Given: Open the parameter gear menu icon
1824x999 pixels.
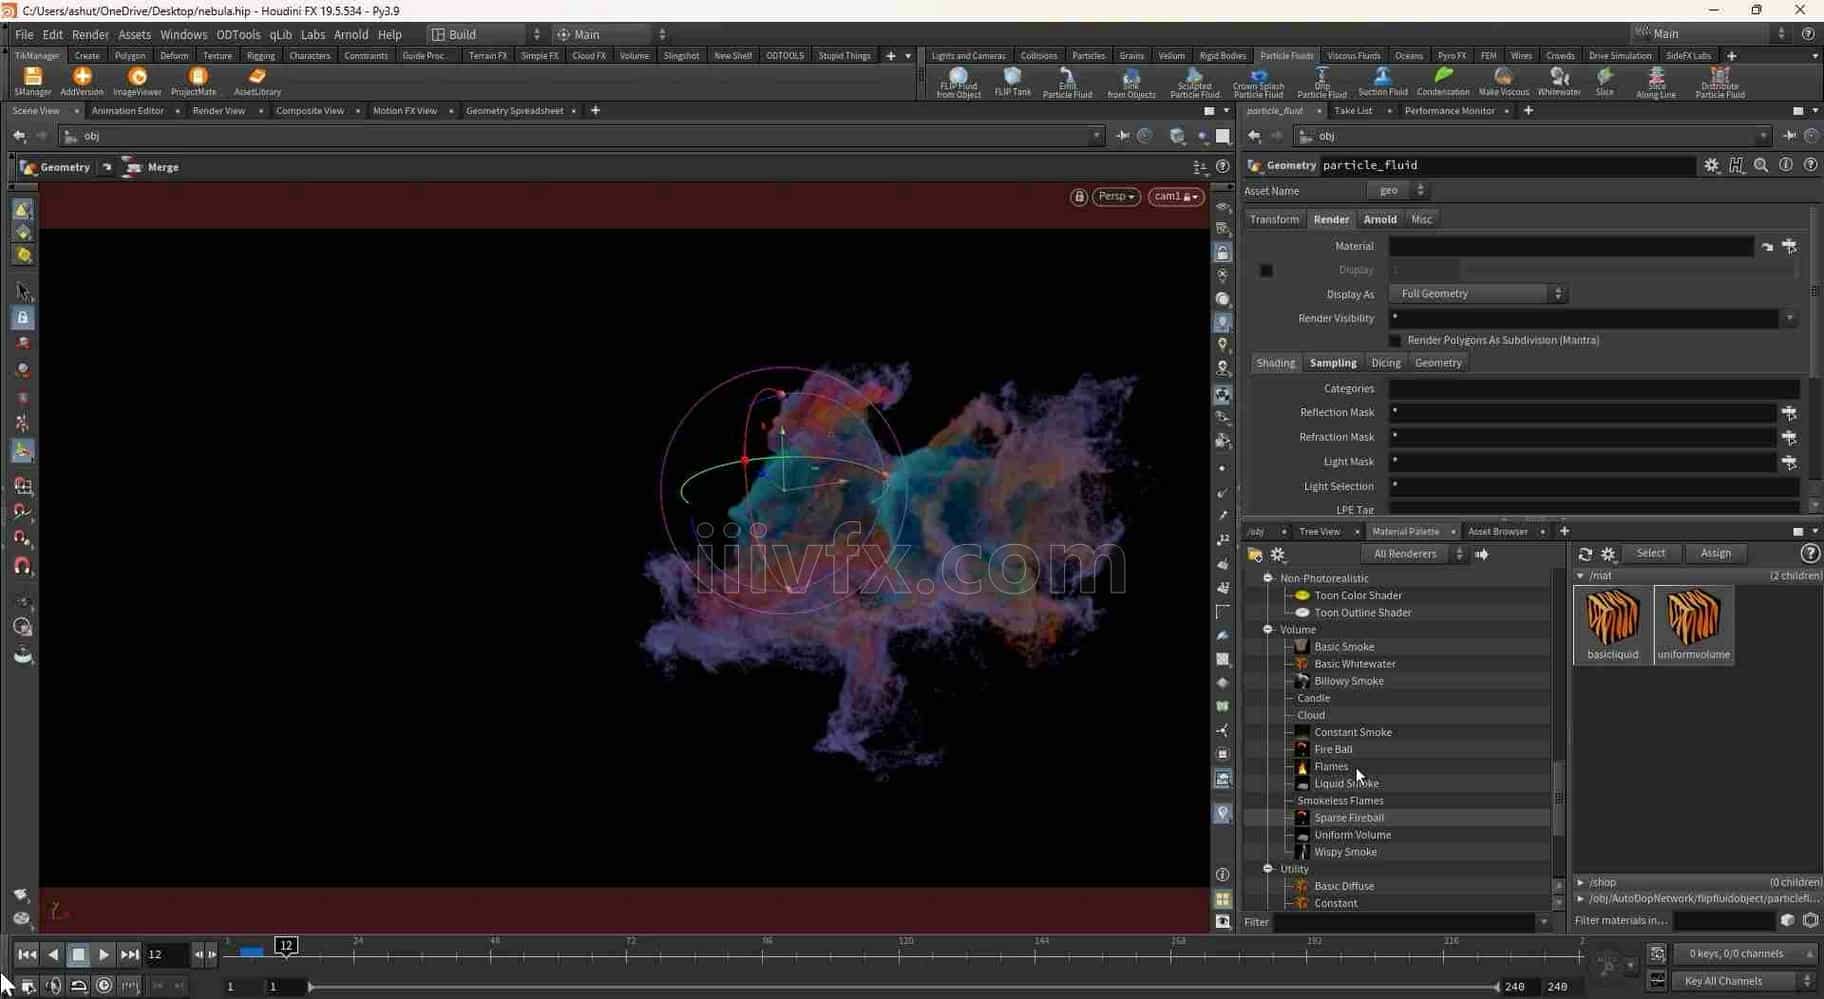Looking at the screenshot, I should pyautogui.click(x=1712, y=165).
